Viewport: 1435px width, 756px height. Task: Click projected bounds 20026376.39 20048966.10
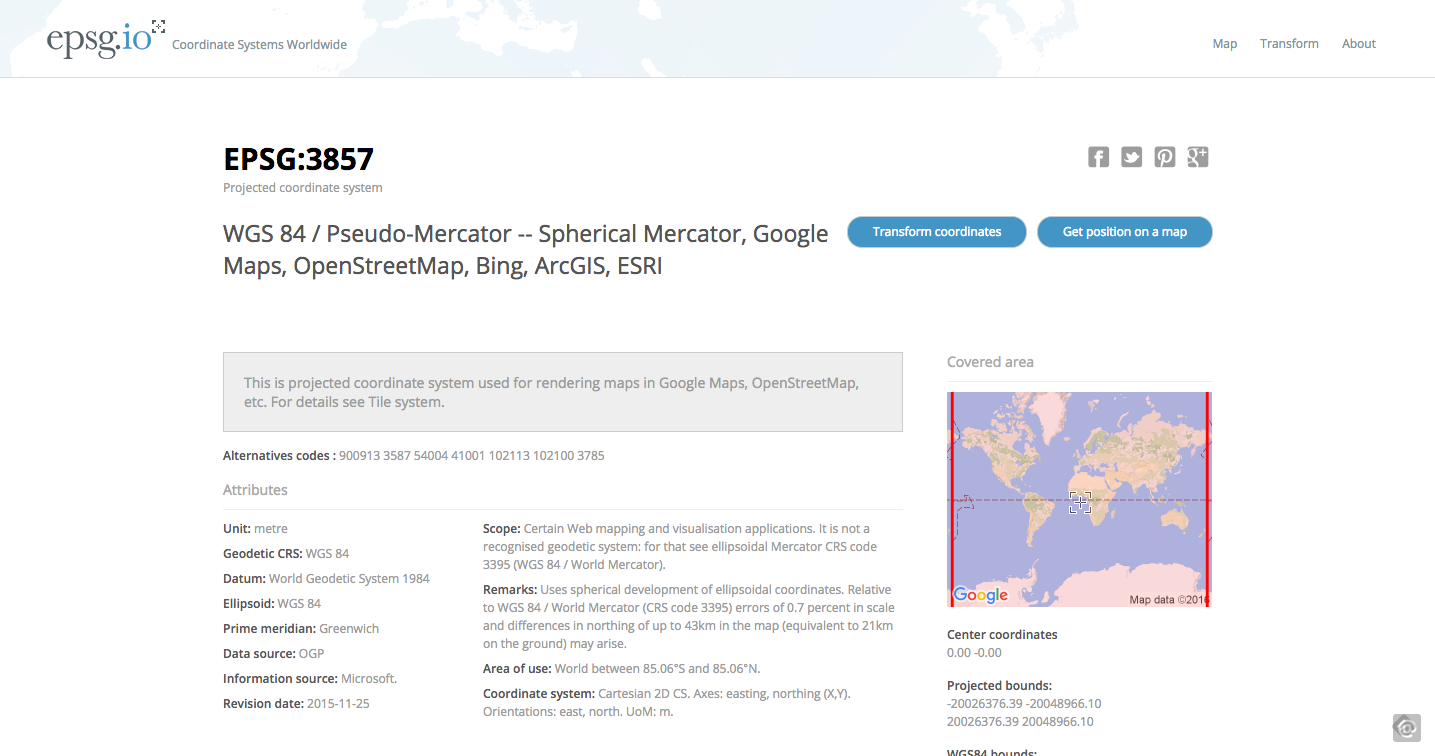click(x=1020, y=722)
